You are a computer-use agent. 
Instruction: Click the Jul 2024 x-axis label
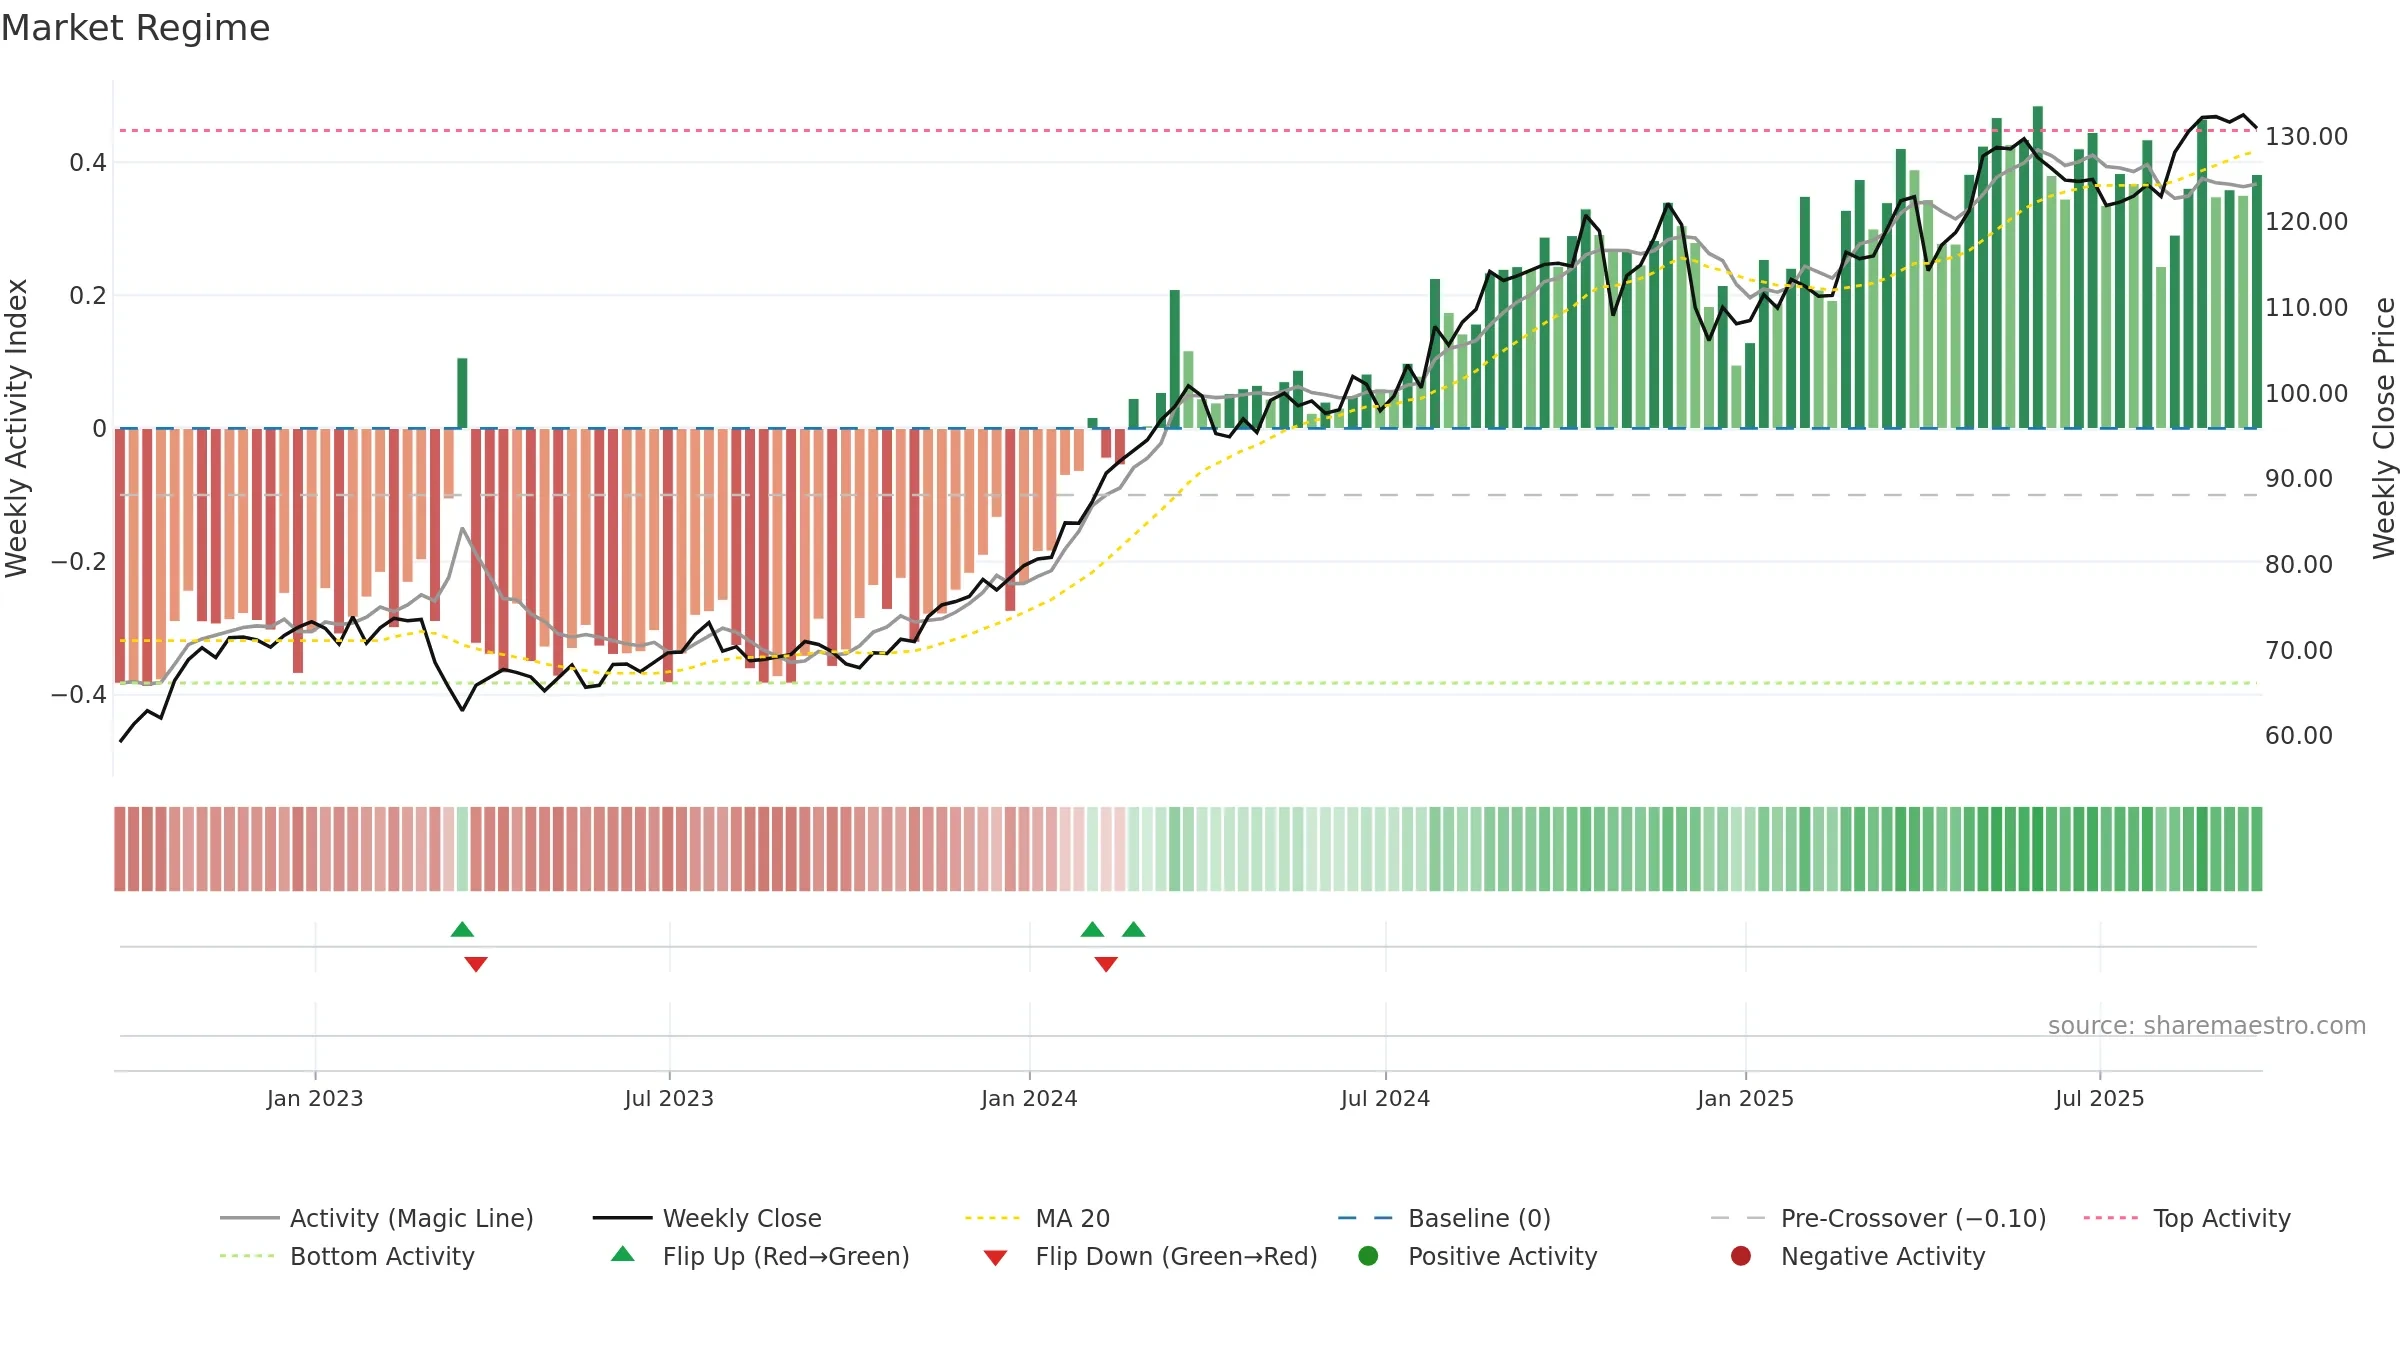[1385, 1099]
